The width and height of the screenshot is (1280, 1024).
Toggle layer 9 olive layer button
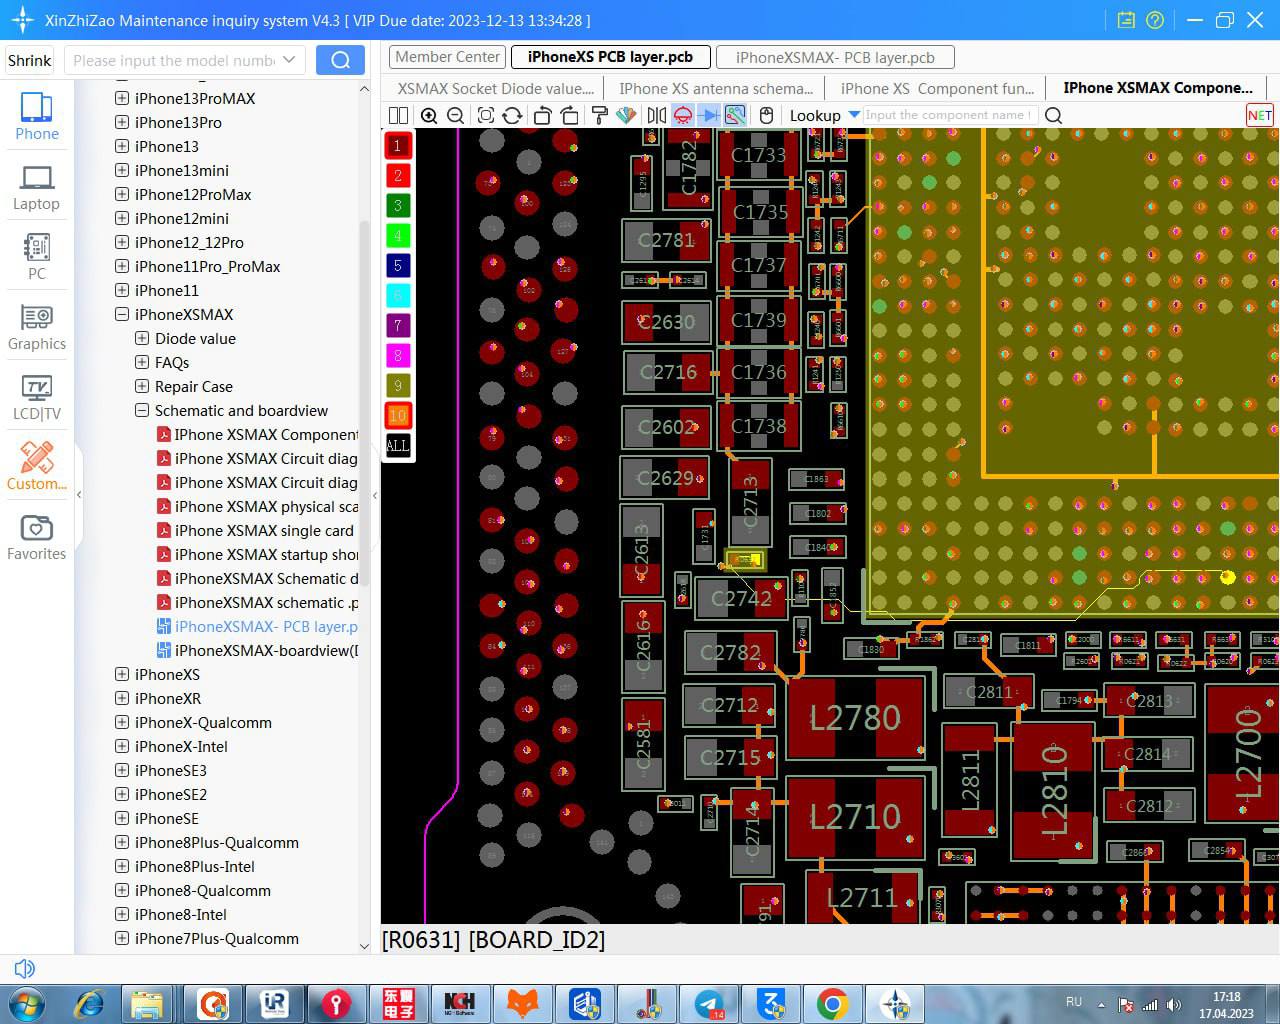[x=398, y=386]
